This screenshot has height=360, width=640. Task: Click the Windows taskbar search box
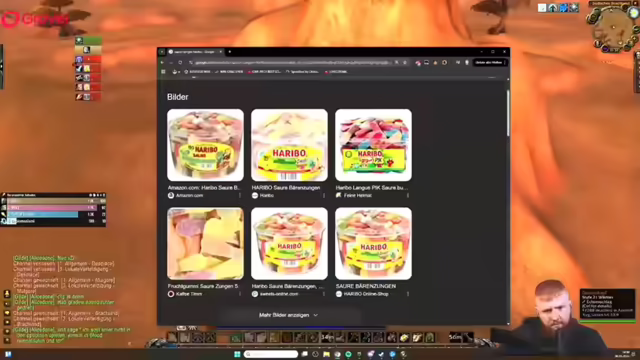[271, 354]
